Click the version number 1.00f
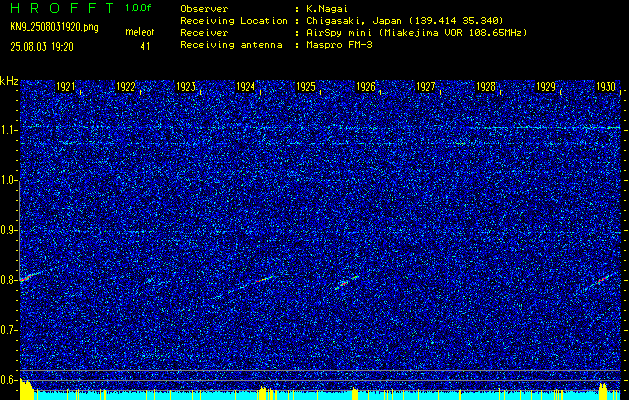This screenshot has height=400, width=629. (x=138, y=8)
